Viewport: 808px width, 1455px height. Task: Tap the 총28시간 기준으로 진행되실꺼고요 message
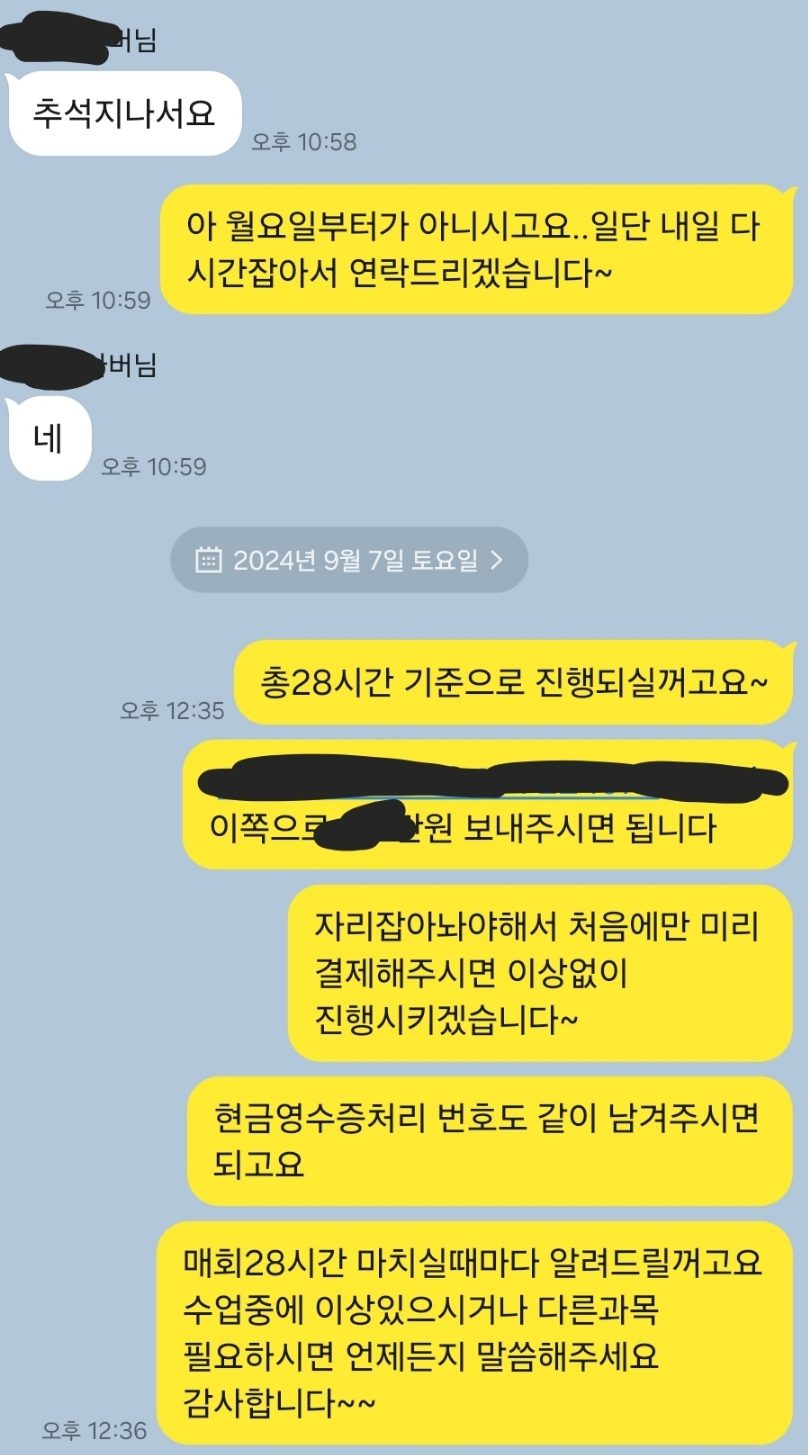point(514,682)
